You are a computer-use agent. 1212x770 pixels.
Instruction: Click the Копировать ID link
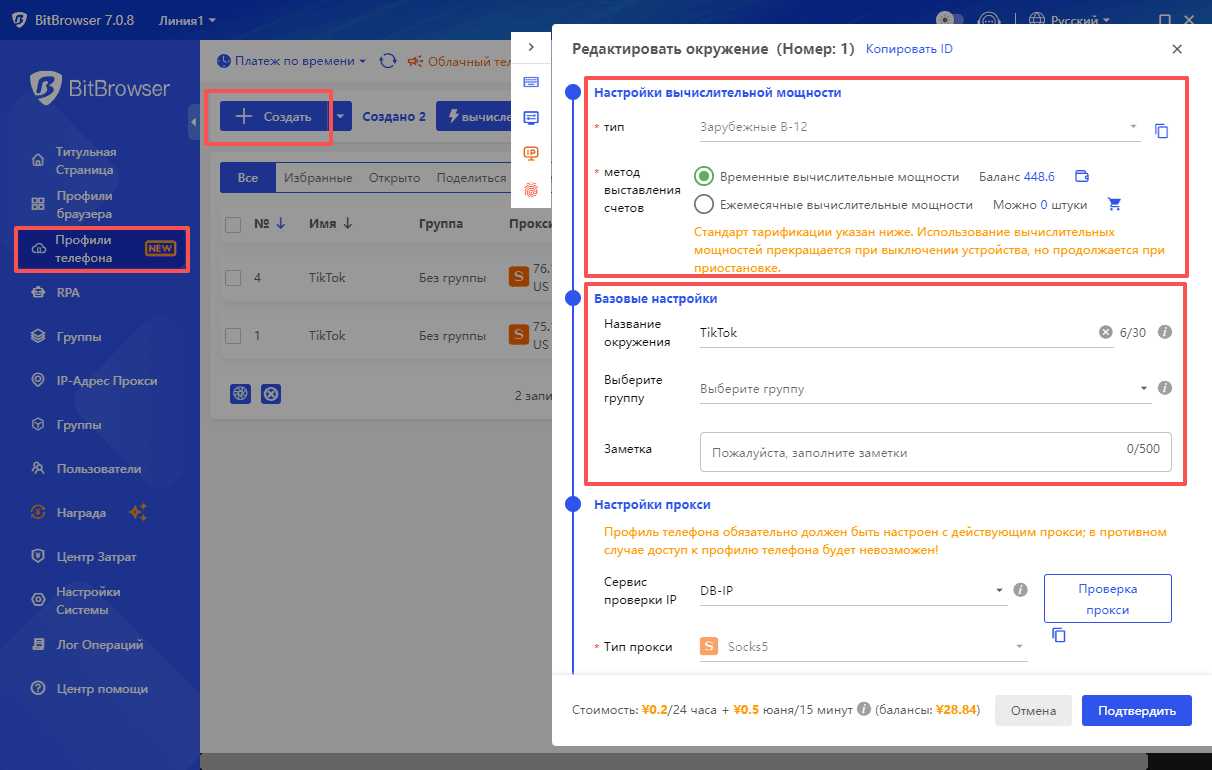pos(909,49)
